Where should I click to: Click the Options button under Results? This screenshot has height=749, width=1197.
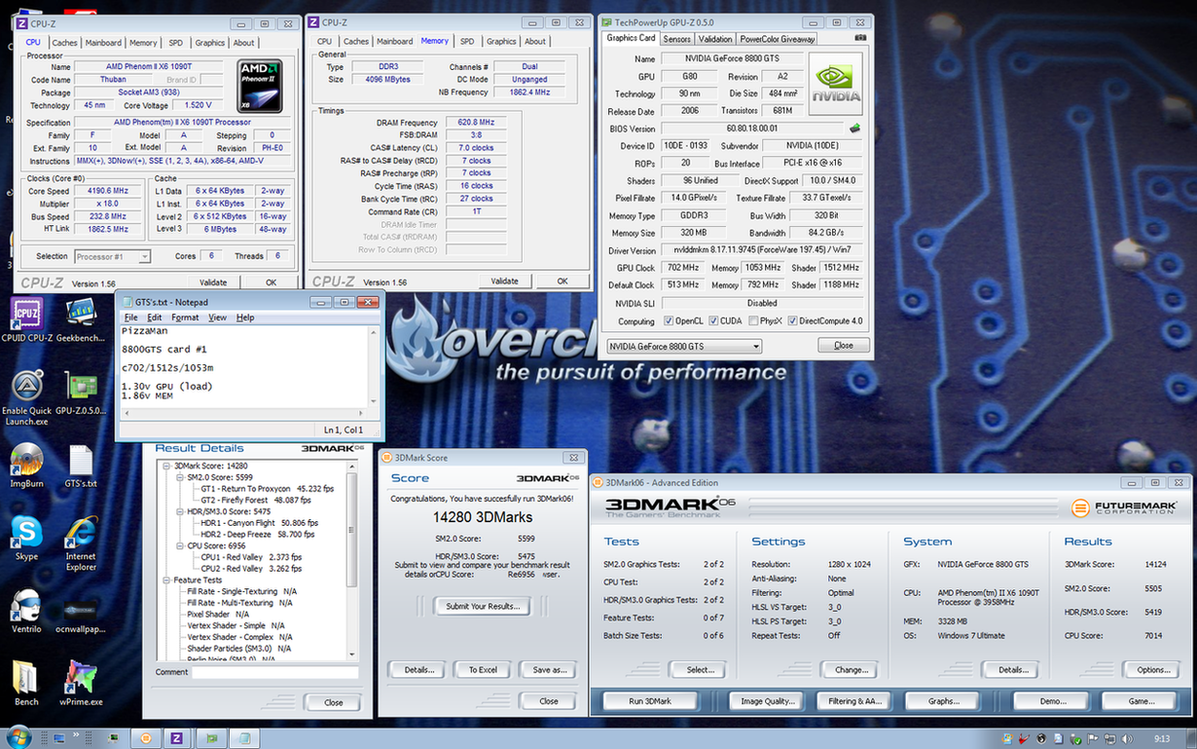[1153, 670]
